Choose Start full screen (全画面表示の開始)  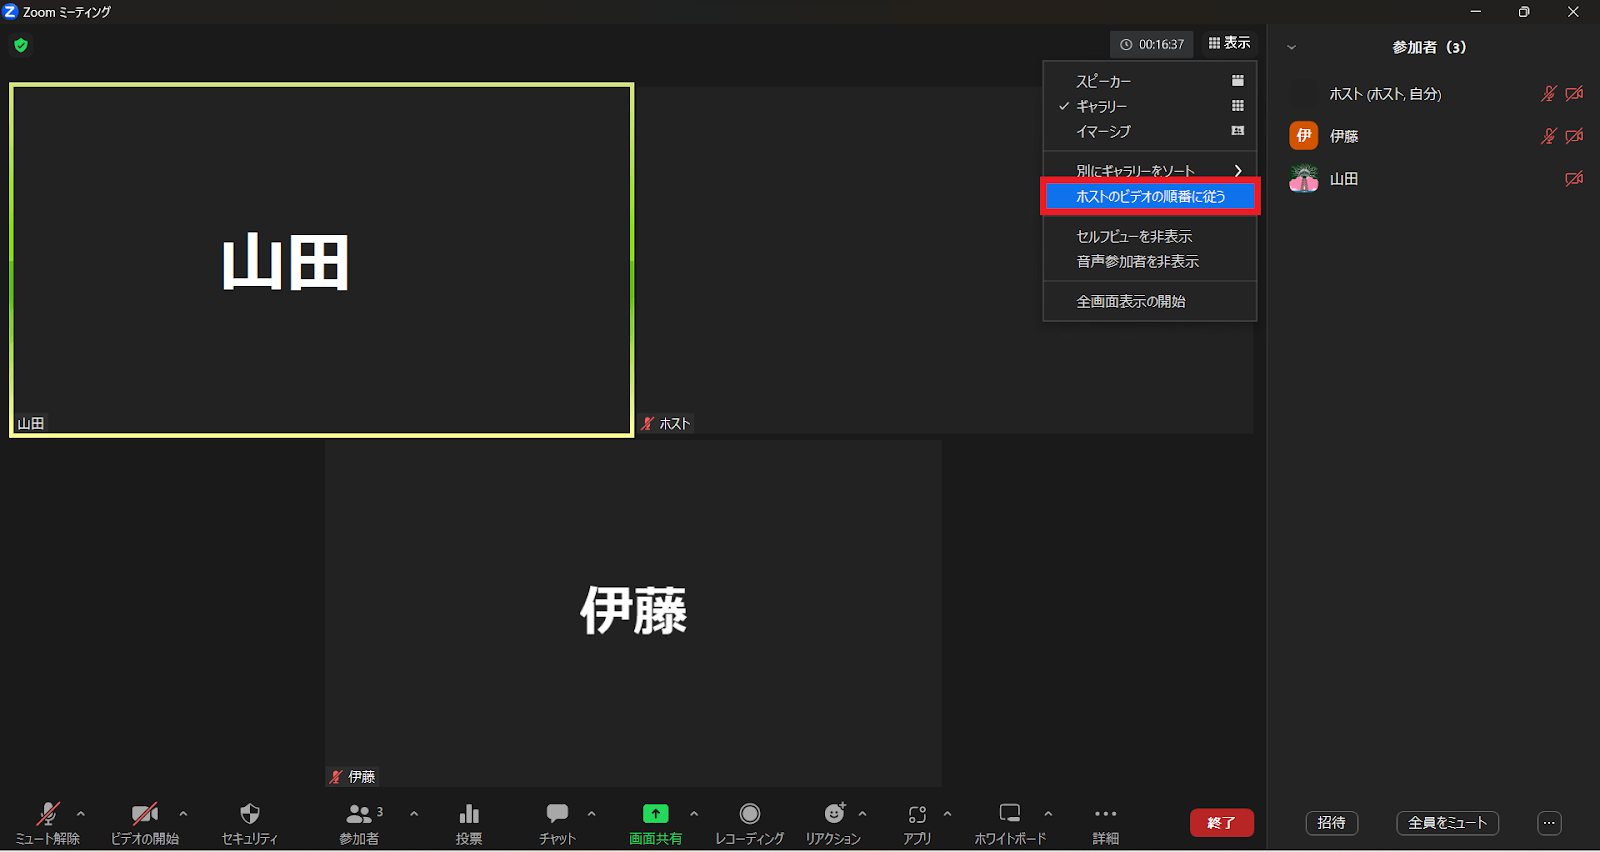click(x=1131, y=301)
